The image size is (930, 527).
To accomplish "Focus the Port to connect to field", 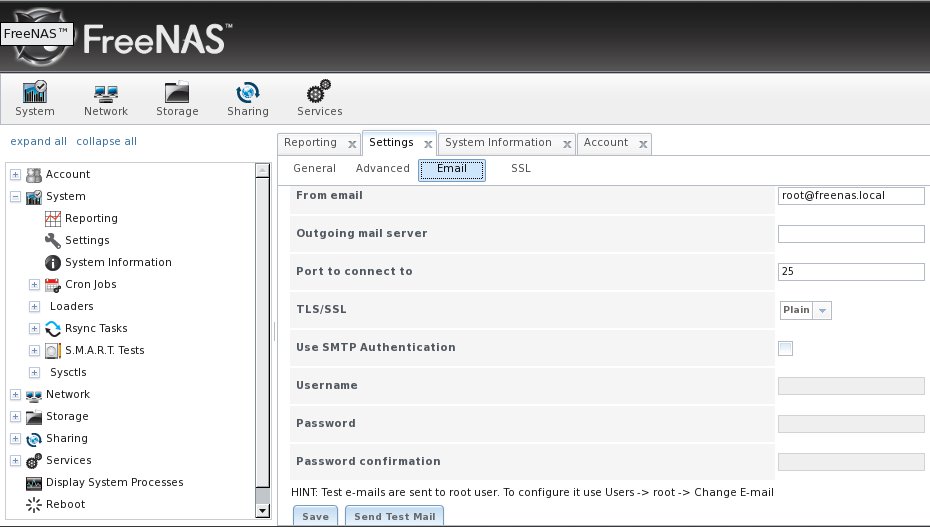I will coord(851,272).
